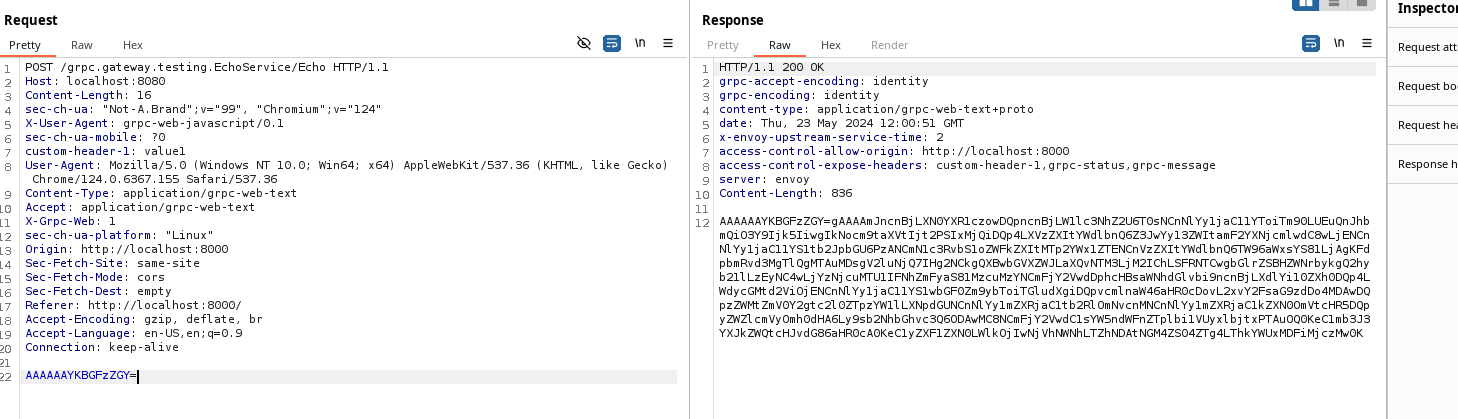The image size is (1458, 419).
Task: Click the X-Grpc-Web: 1 header
Action: [x=70, y=222]
